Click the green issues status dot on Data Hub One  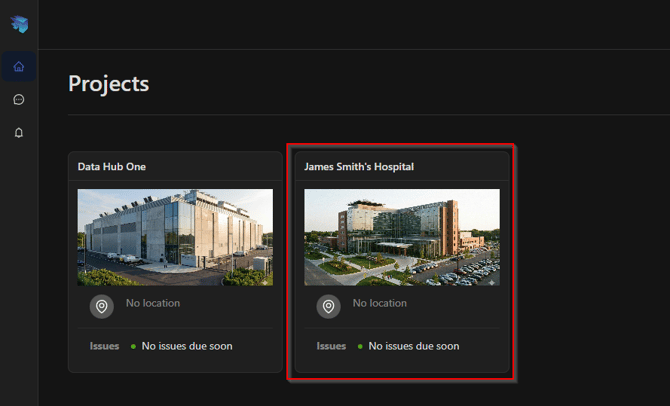[x=133, y=347]
